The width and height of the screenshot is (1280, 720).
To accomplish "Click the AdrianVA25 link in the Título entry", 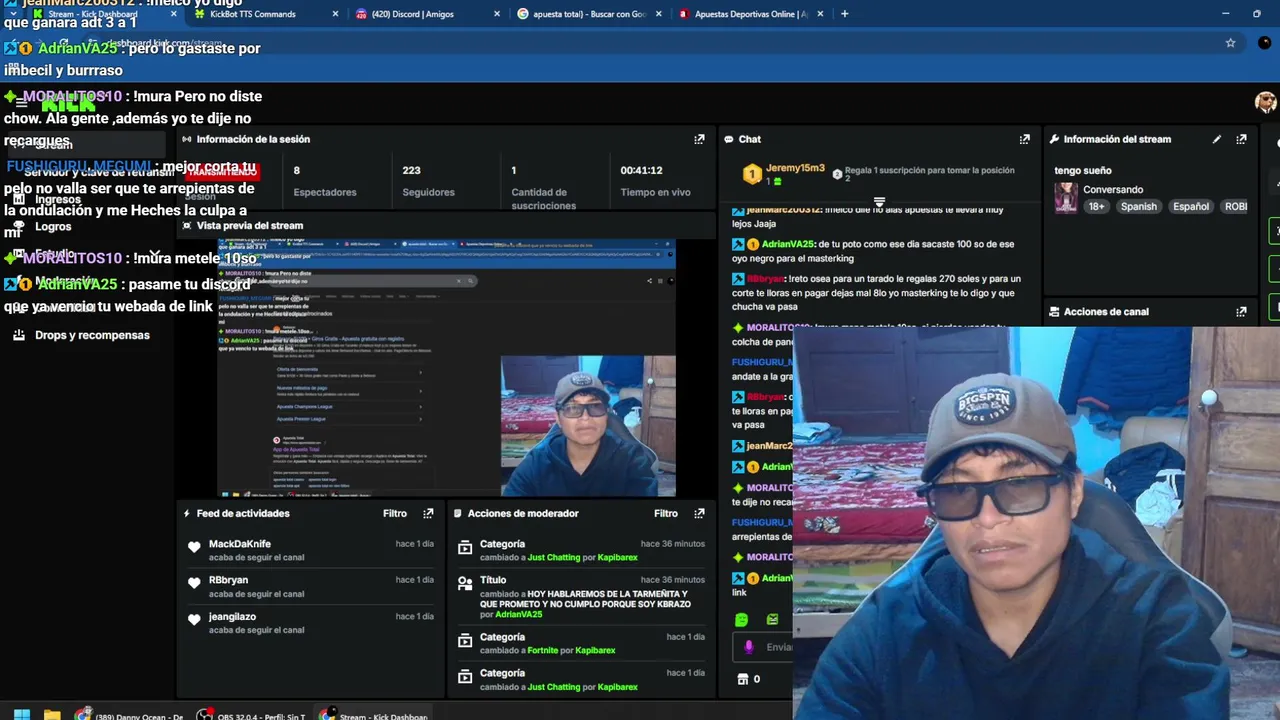I will click(518, 615).
